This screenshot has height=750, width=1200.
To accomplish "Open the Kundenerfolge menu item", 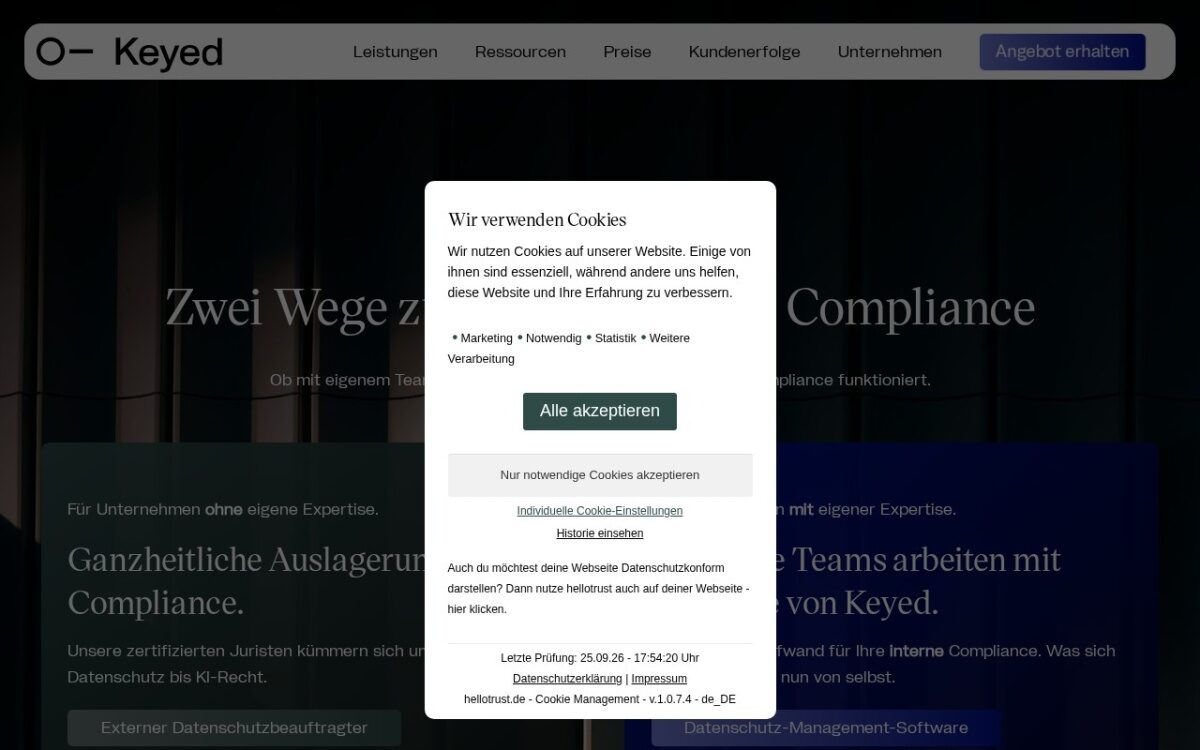I will [744, 52].
